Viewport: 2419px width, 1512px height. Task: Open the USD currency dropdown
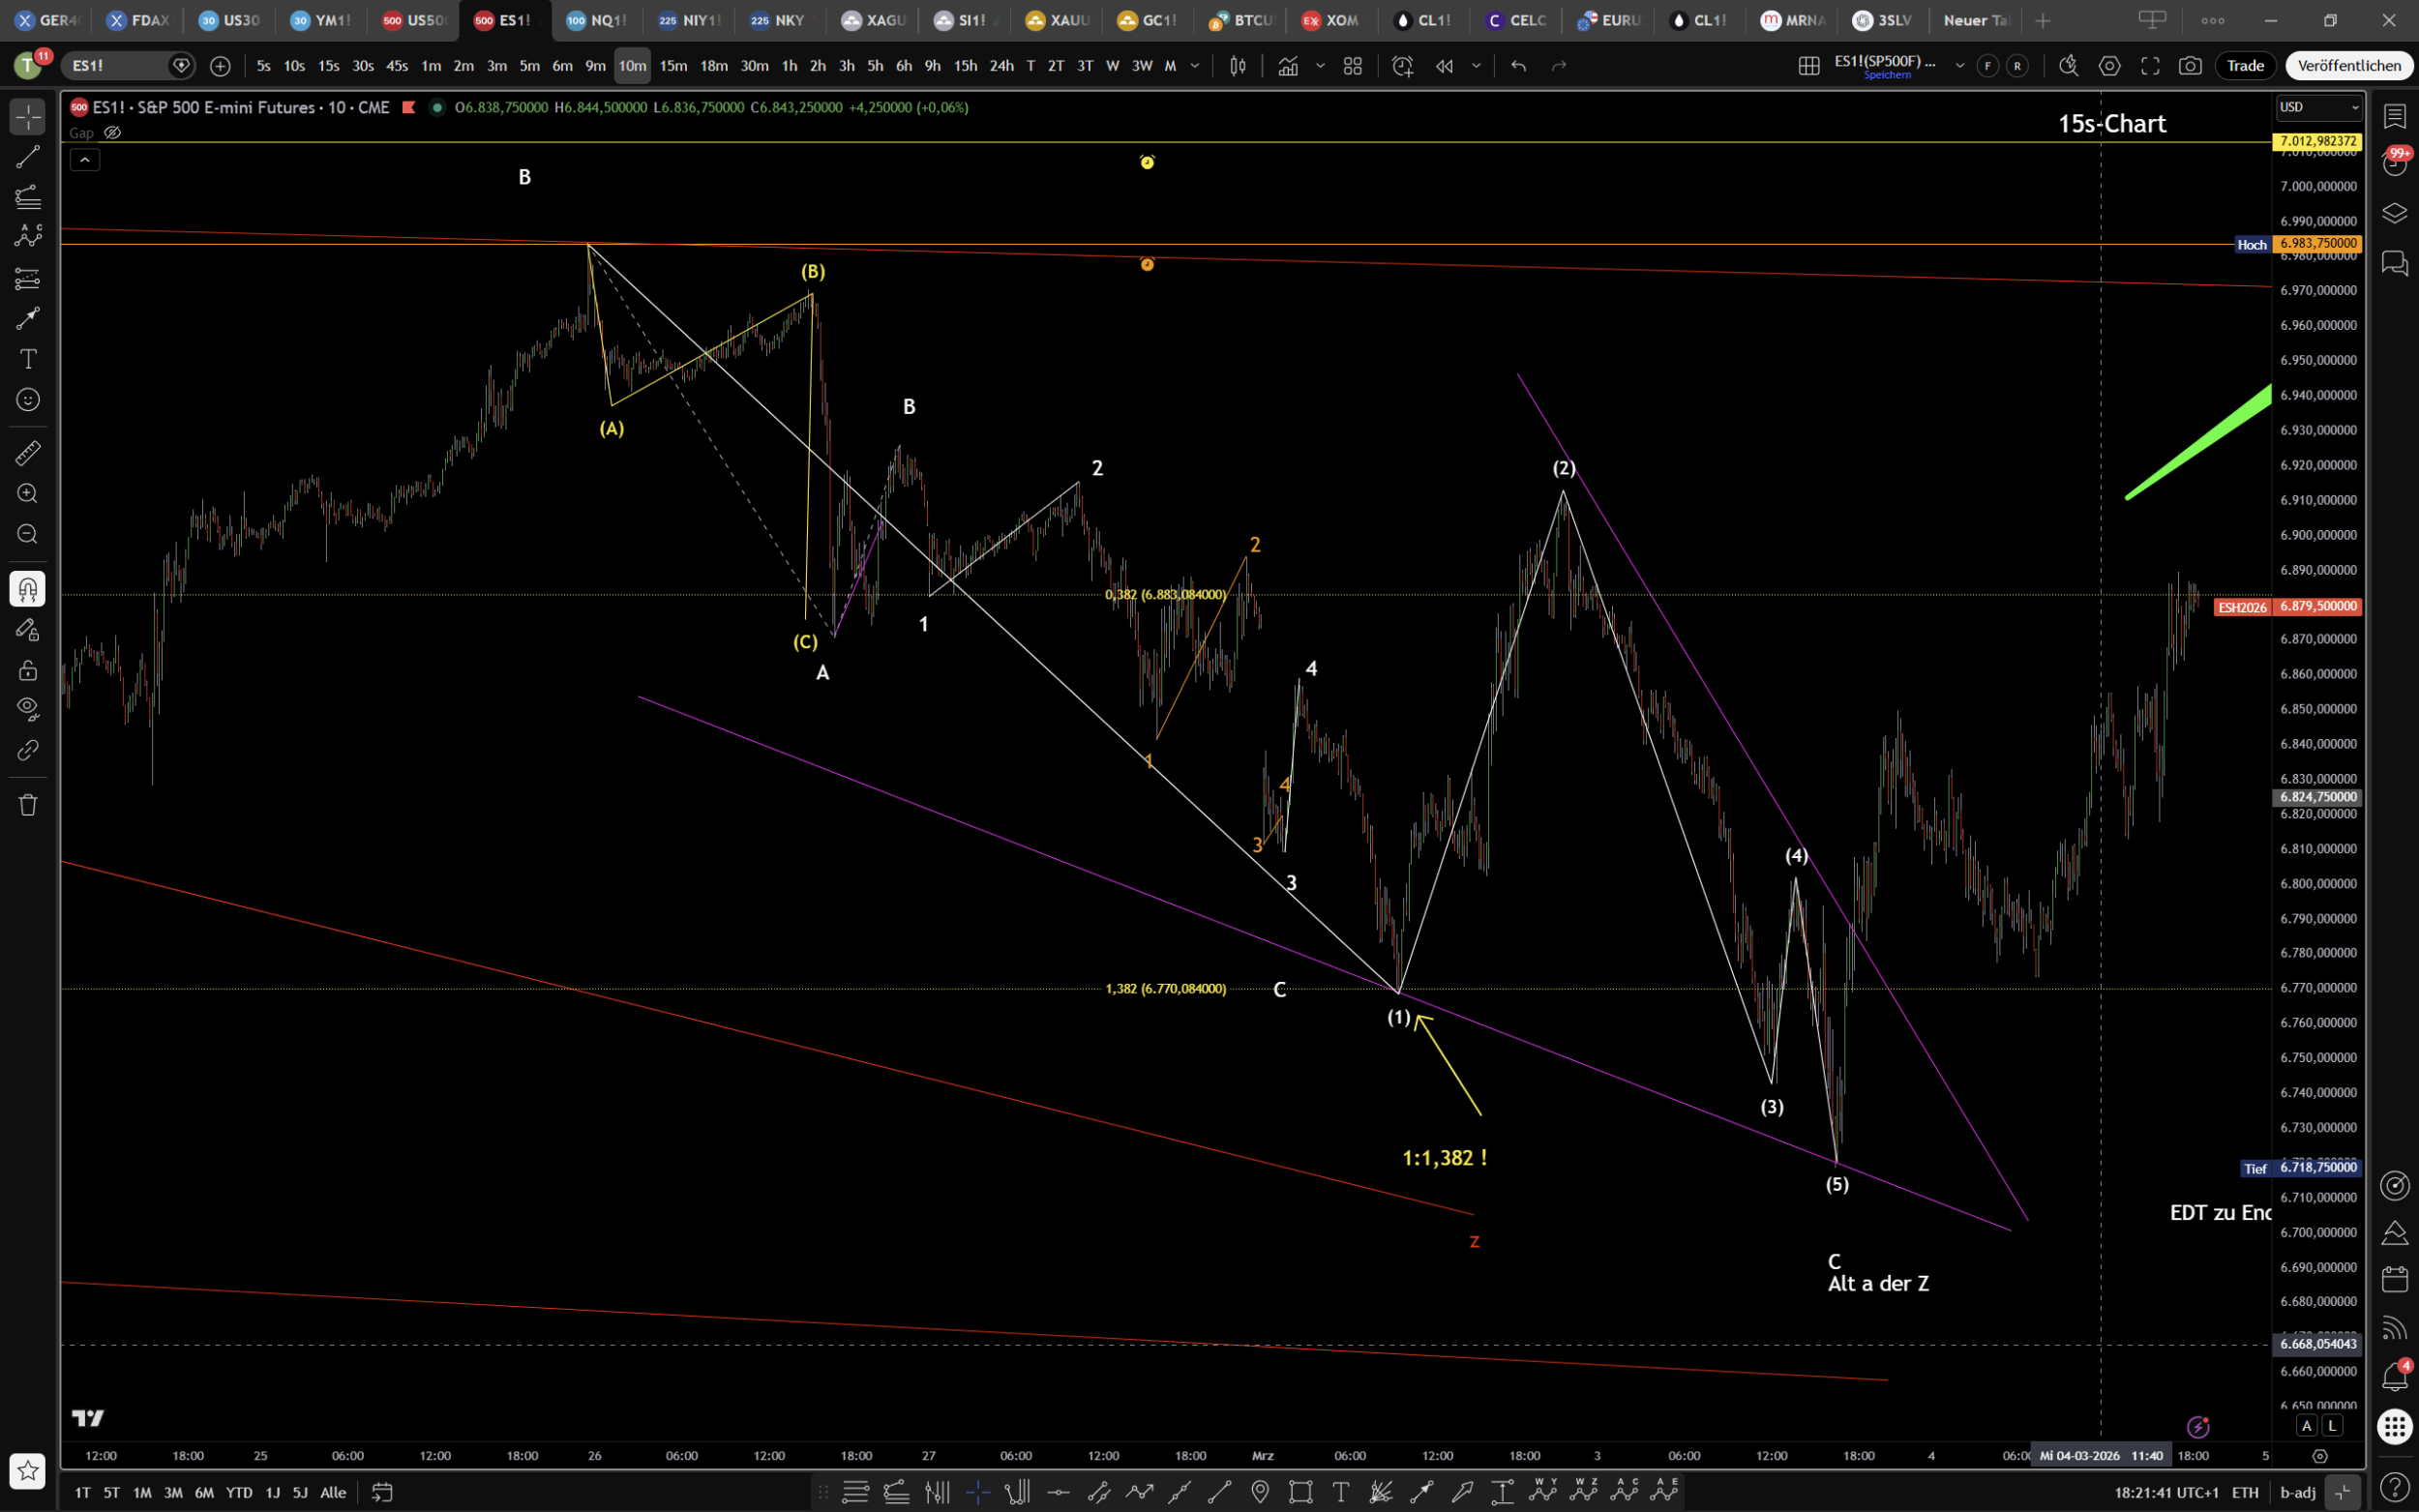(x=2319, y=107)
